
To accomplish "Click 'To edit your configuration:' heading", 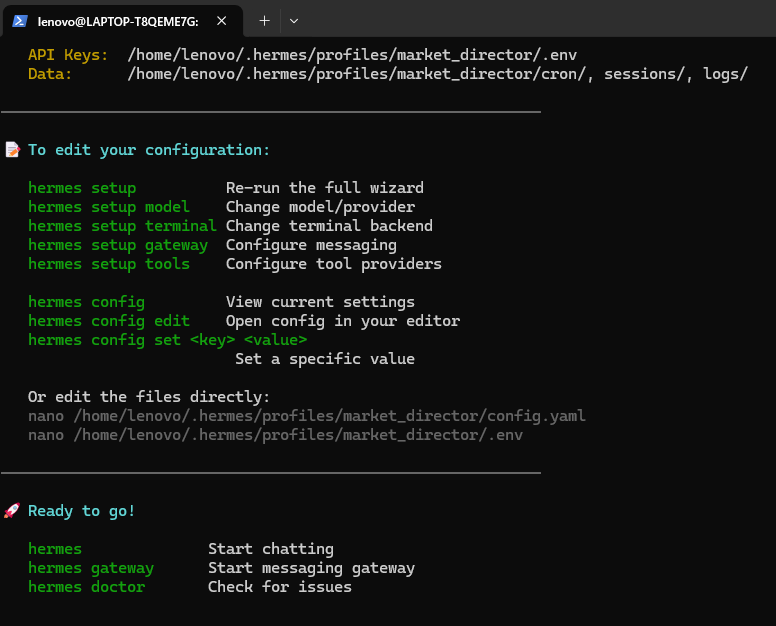I will 149,150.
